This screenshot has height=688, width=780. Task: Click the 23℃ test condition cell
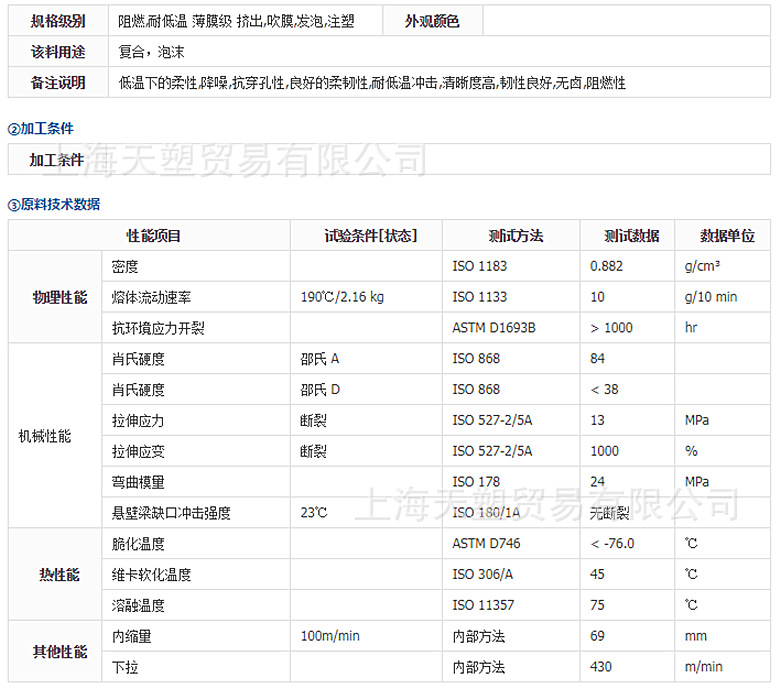(x=367, y=513)
